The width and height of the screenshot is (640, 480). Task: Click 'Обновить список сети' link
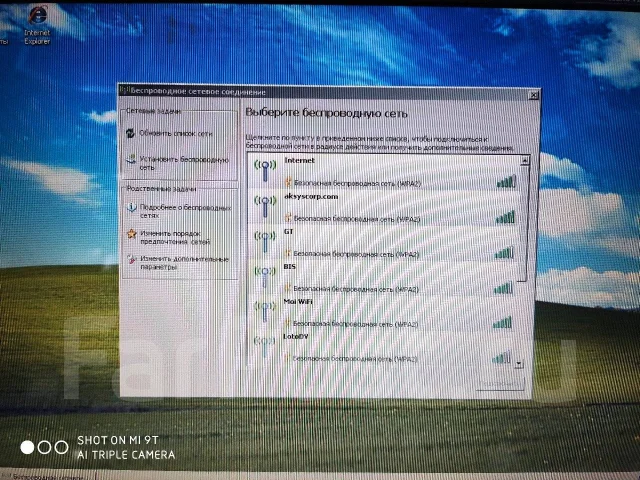pos(176,133)
